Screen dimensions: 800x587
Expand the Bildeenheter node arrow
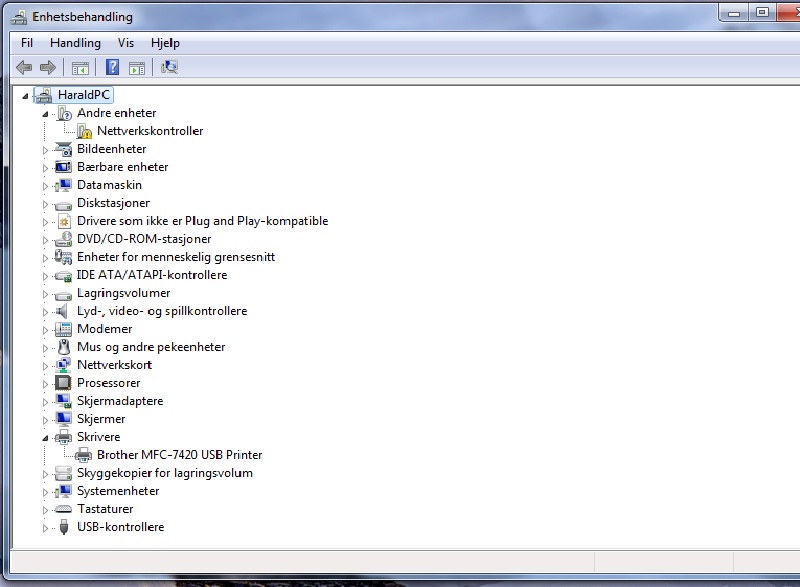(45, 150)
